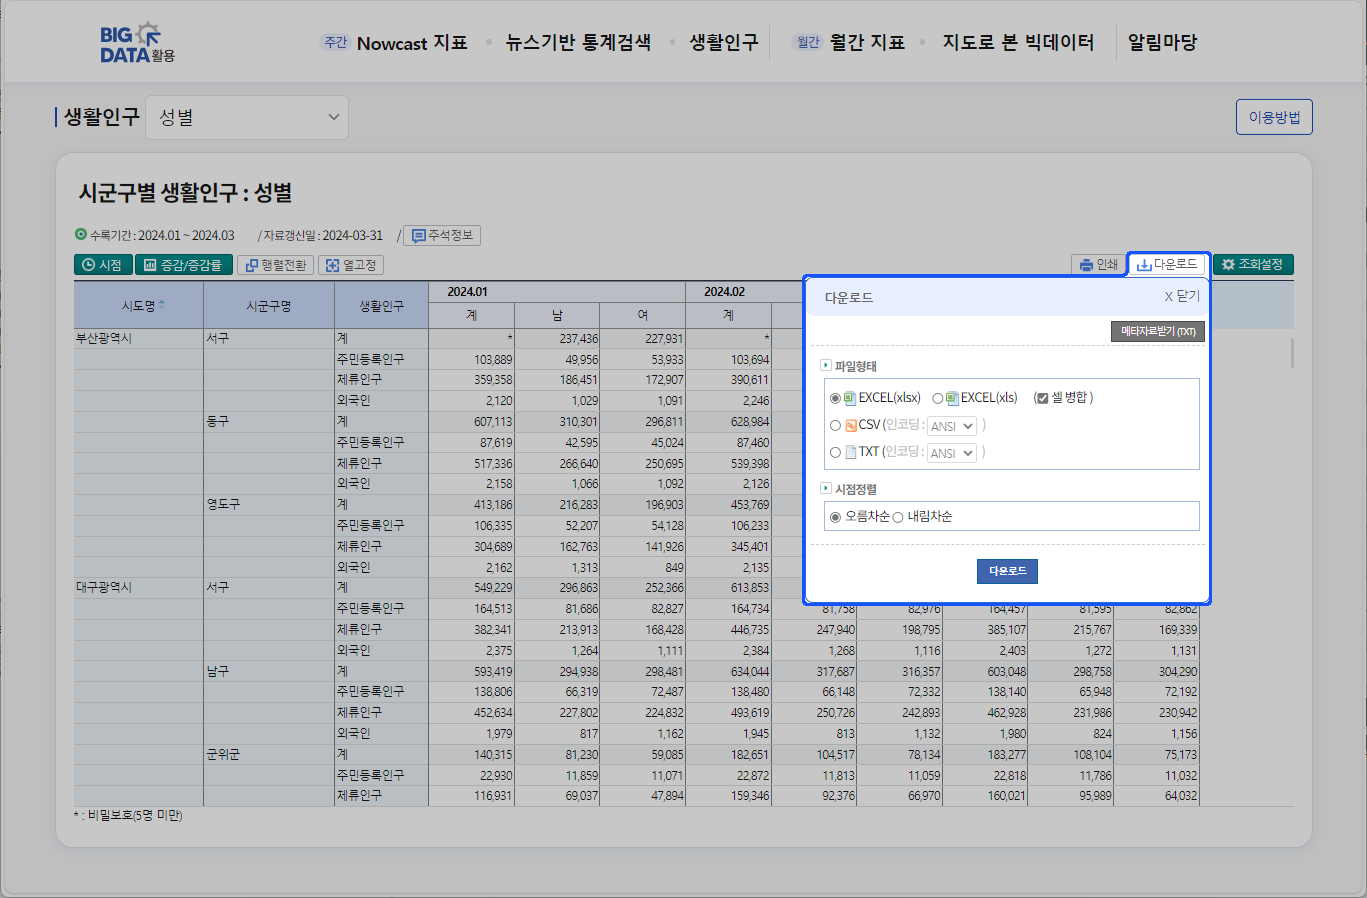Click the 시점 clock icon button
The image size is (1367, 898).
(103, 265)
